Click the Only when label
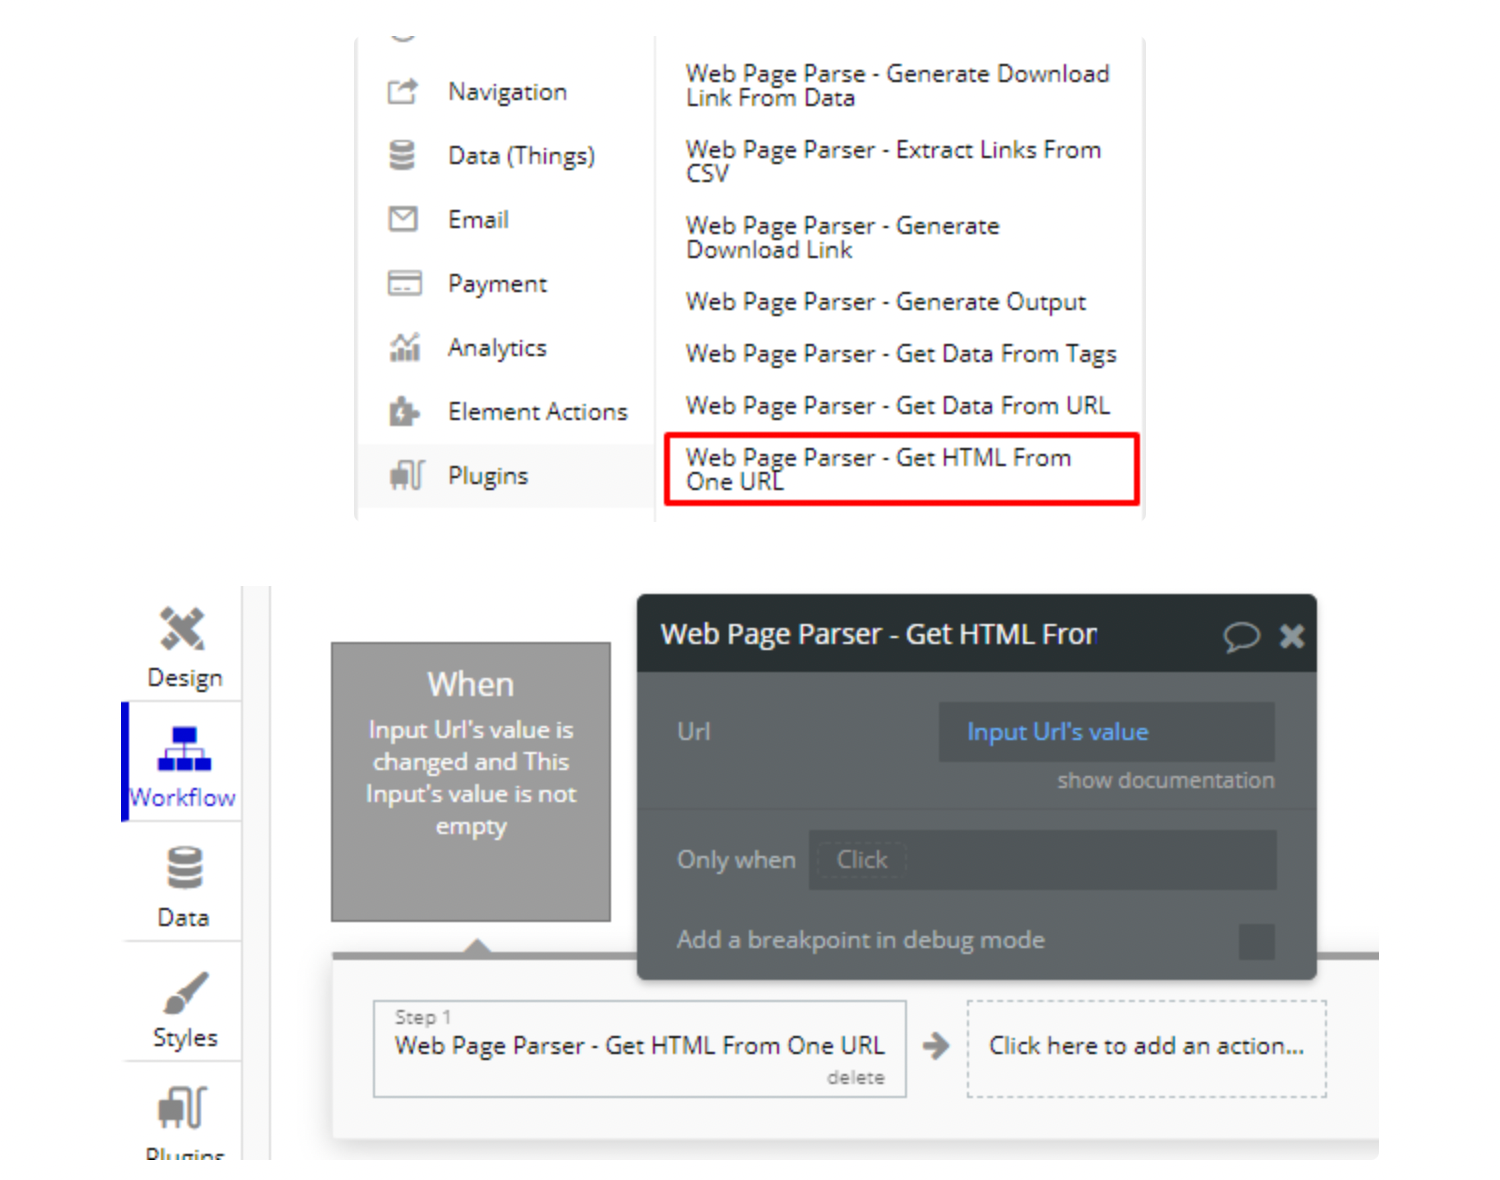The image size is (1500, 1180). coord(736,860)
